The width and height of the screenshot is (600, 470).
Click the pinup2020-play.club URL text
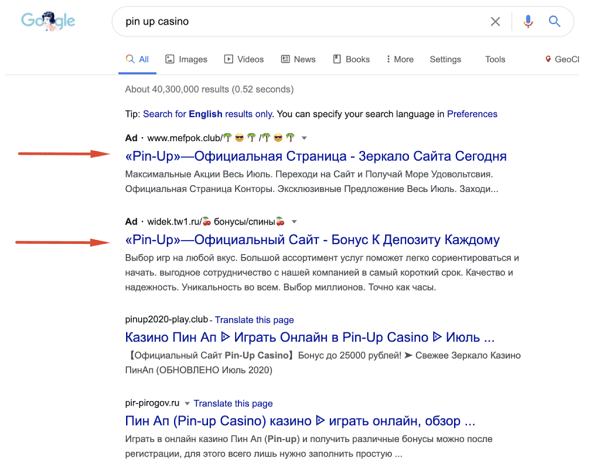pyautogui.click(x=166, y=320)
